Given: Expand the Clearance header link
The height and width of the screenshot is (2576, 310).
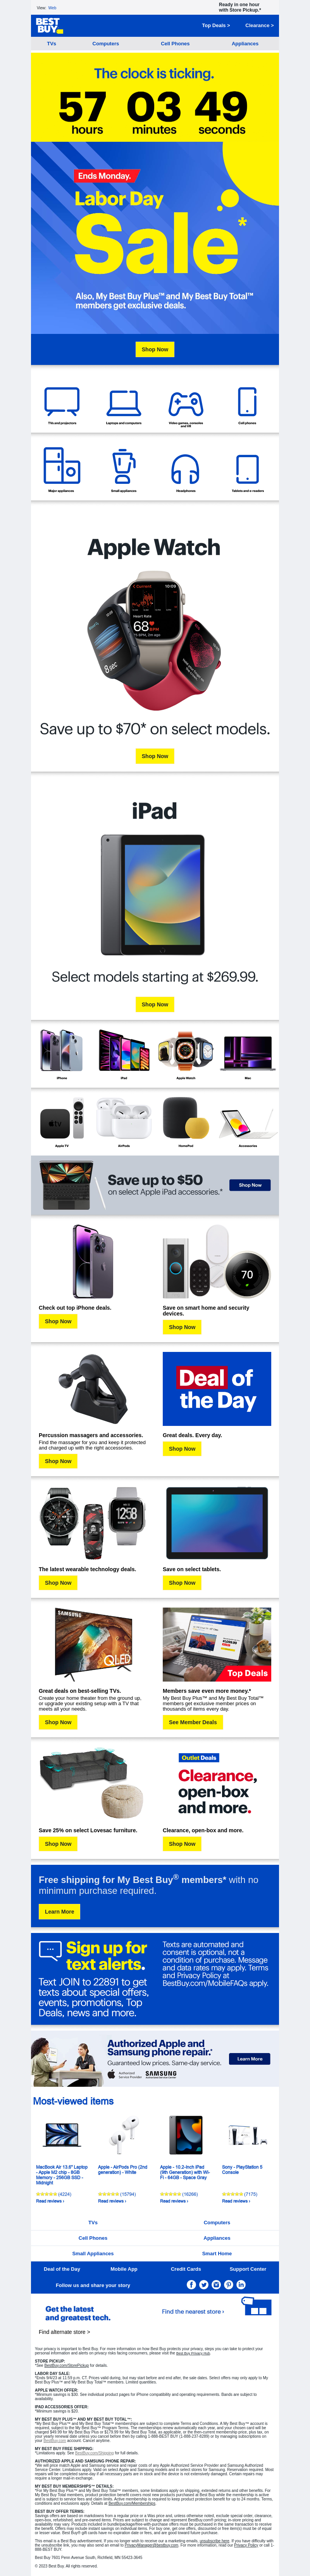Looking at the screenshot, I should 259,26.
